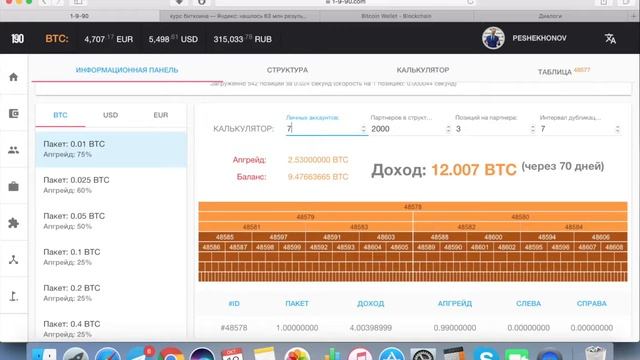Click the stepper arrows on Позиций на партнера
640x360 pixels.
(x=533, y=129)
